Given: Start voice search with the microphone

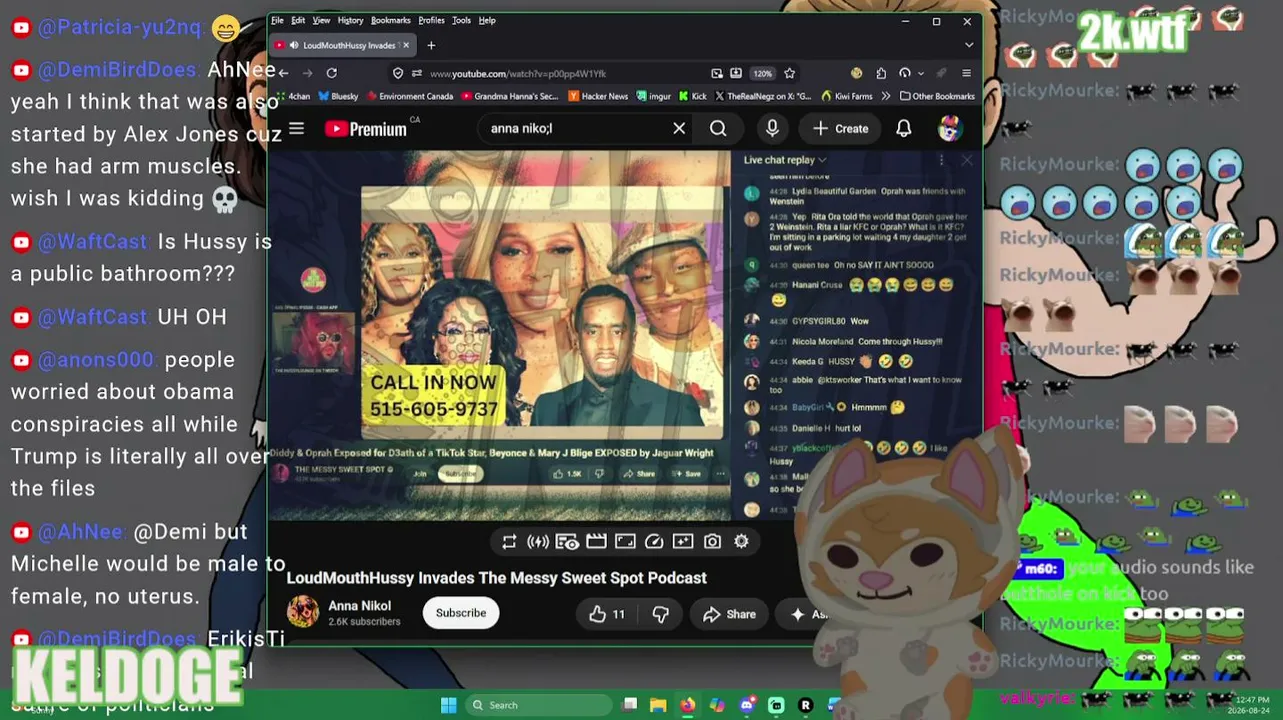Looking at the screenshot, I should (772, 128).
